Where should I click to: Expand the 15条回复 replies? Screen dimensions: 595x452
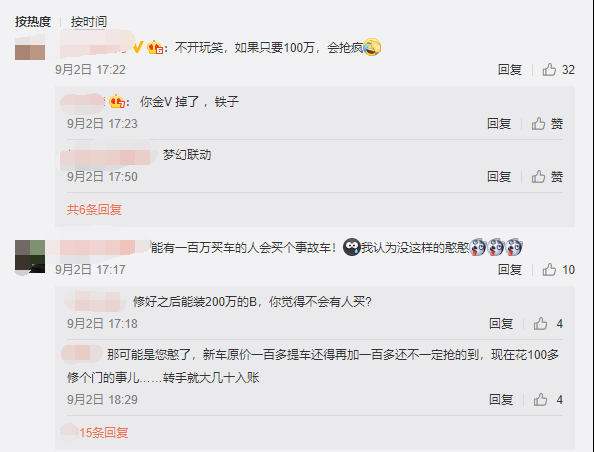(103, 433)
